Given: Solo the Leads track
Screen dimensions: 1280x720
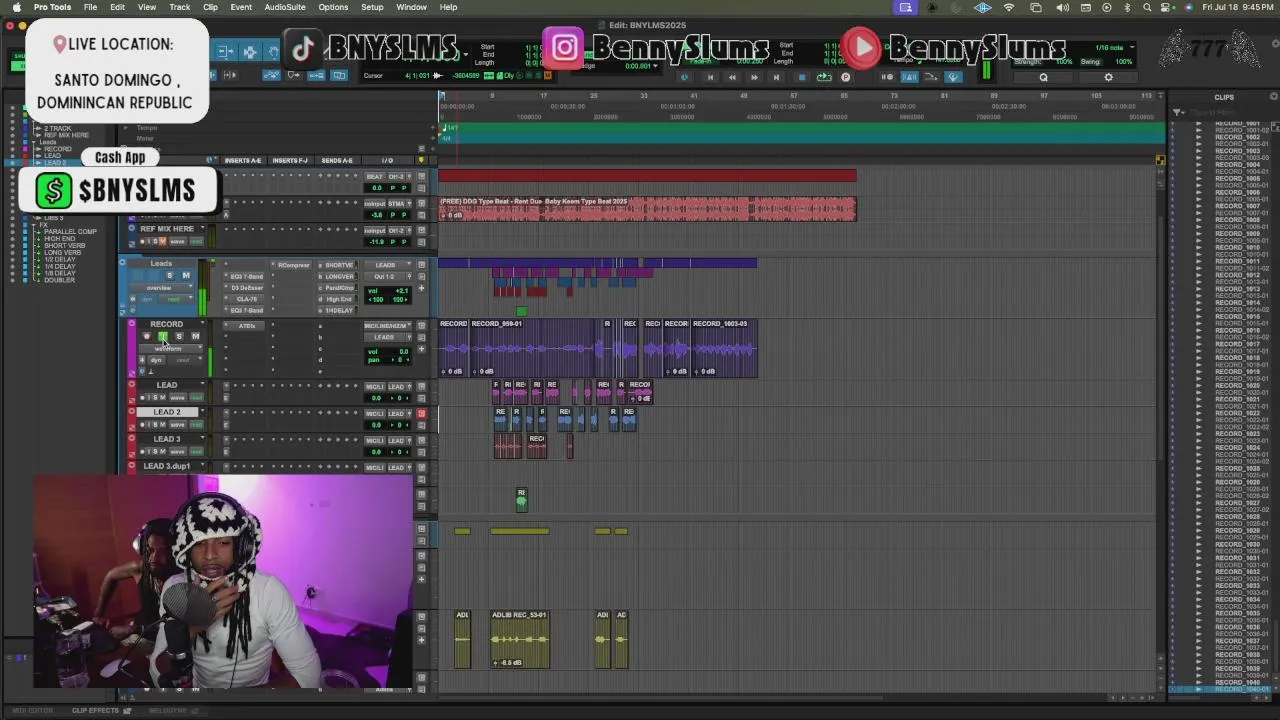Looking at the screenshot, I should point(169,275).
